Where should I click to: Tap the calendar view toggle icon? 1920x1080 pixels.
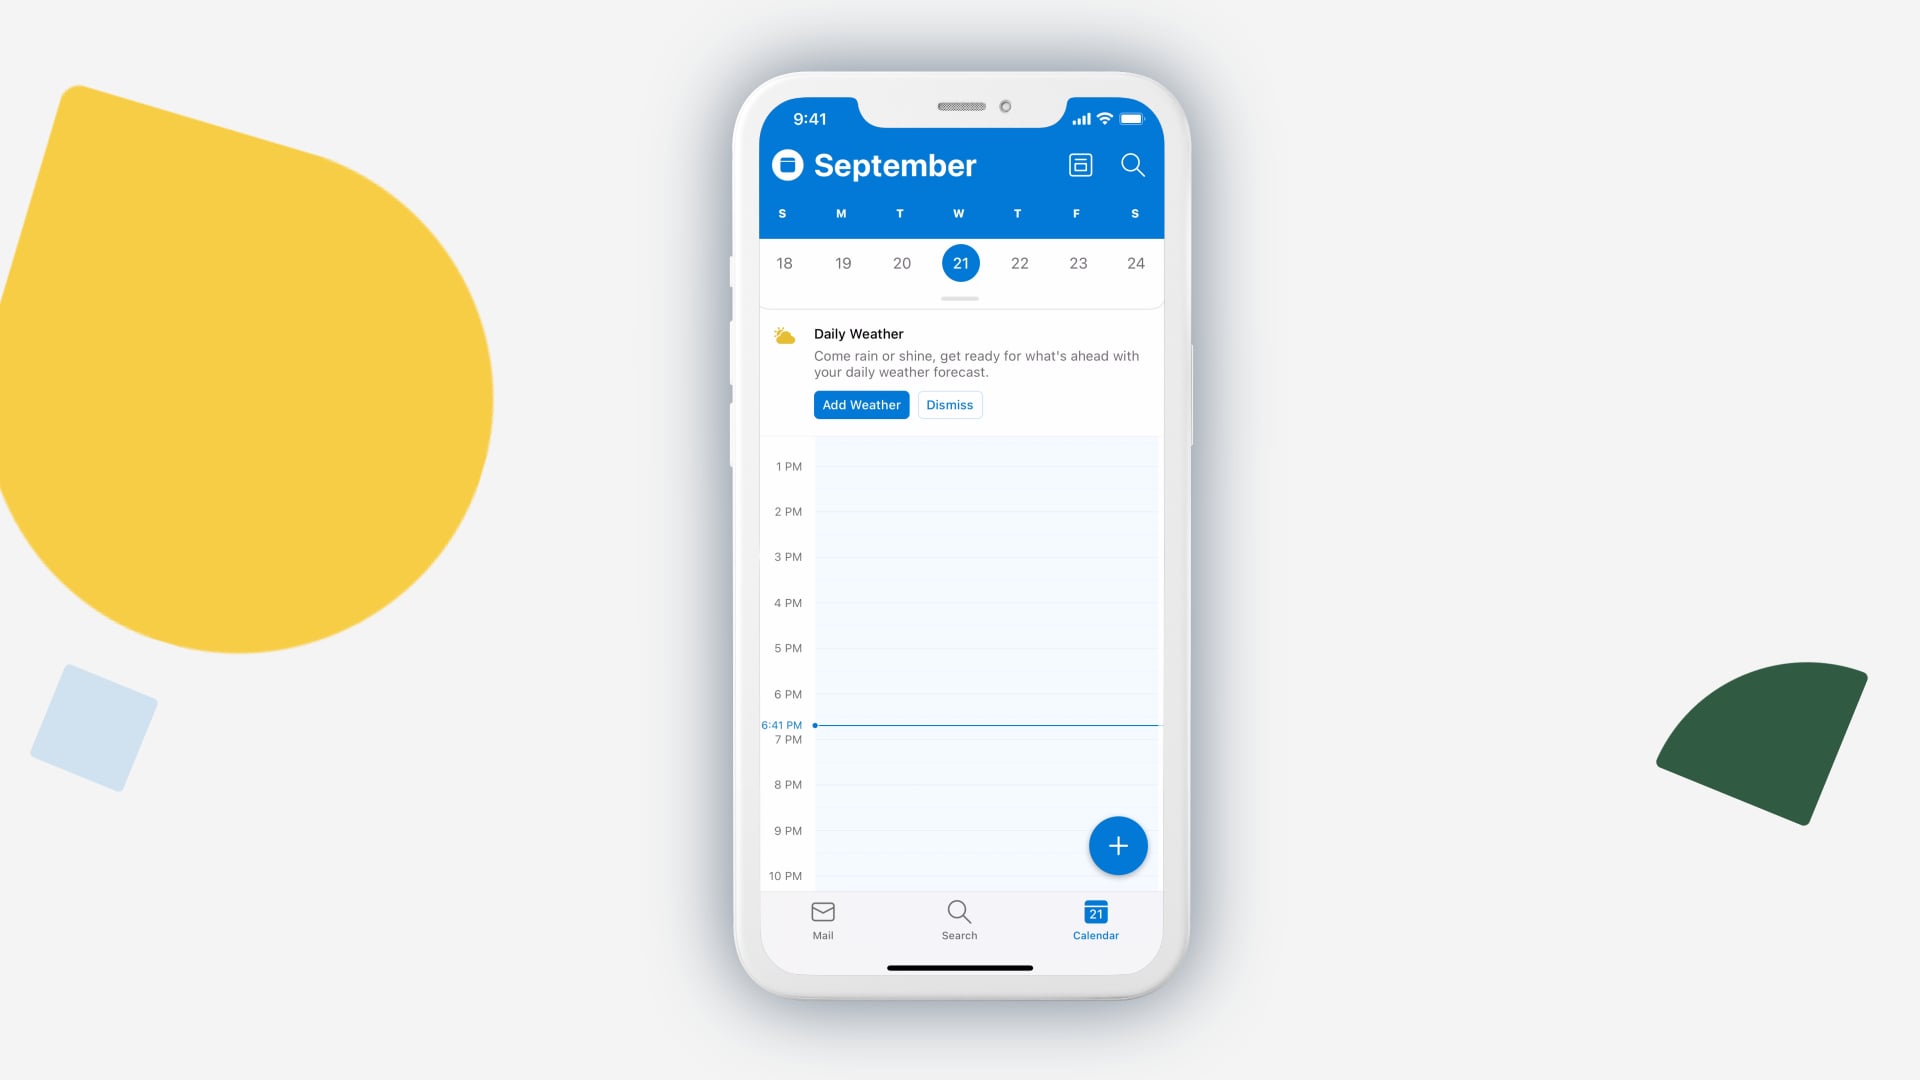coord(1080,165)
